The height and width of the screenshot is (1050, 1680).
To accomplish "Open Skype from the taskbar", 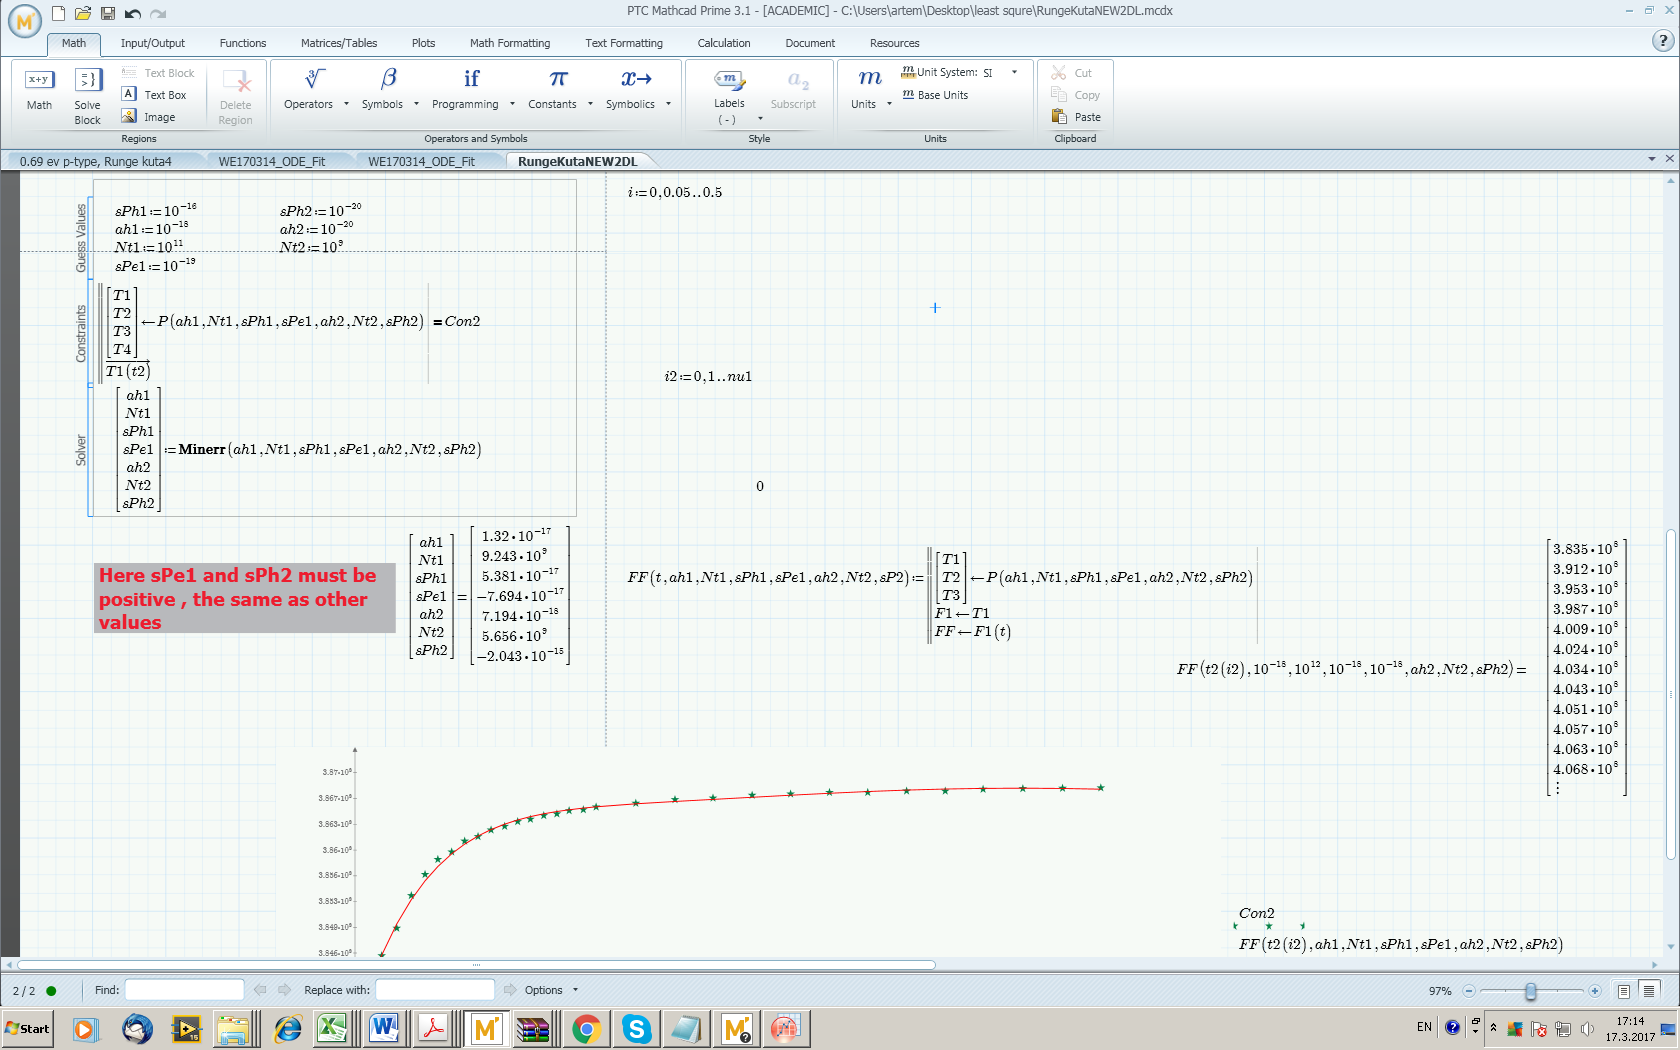I will [x=636, y=1028].
